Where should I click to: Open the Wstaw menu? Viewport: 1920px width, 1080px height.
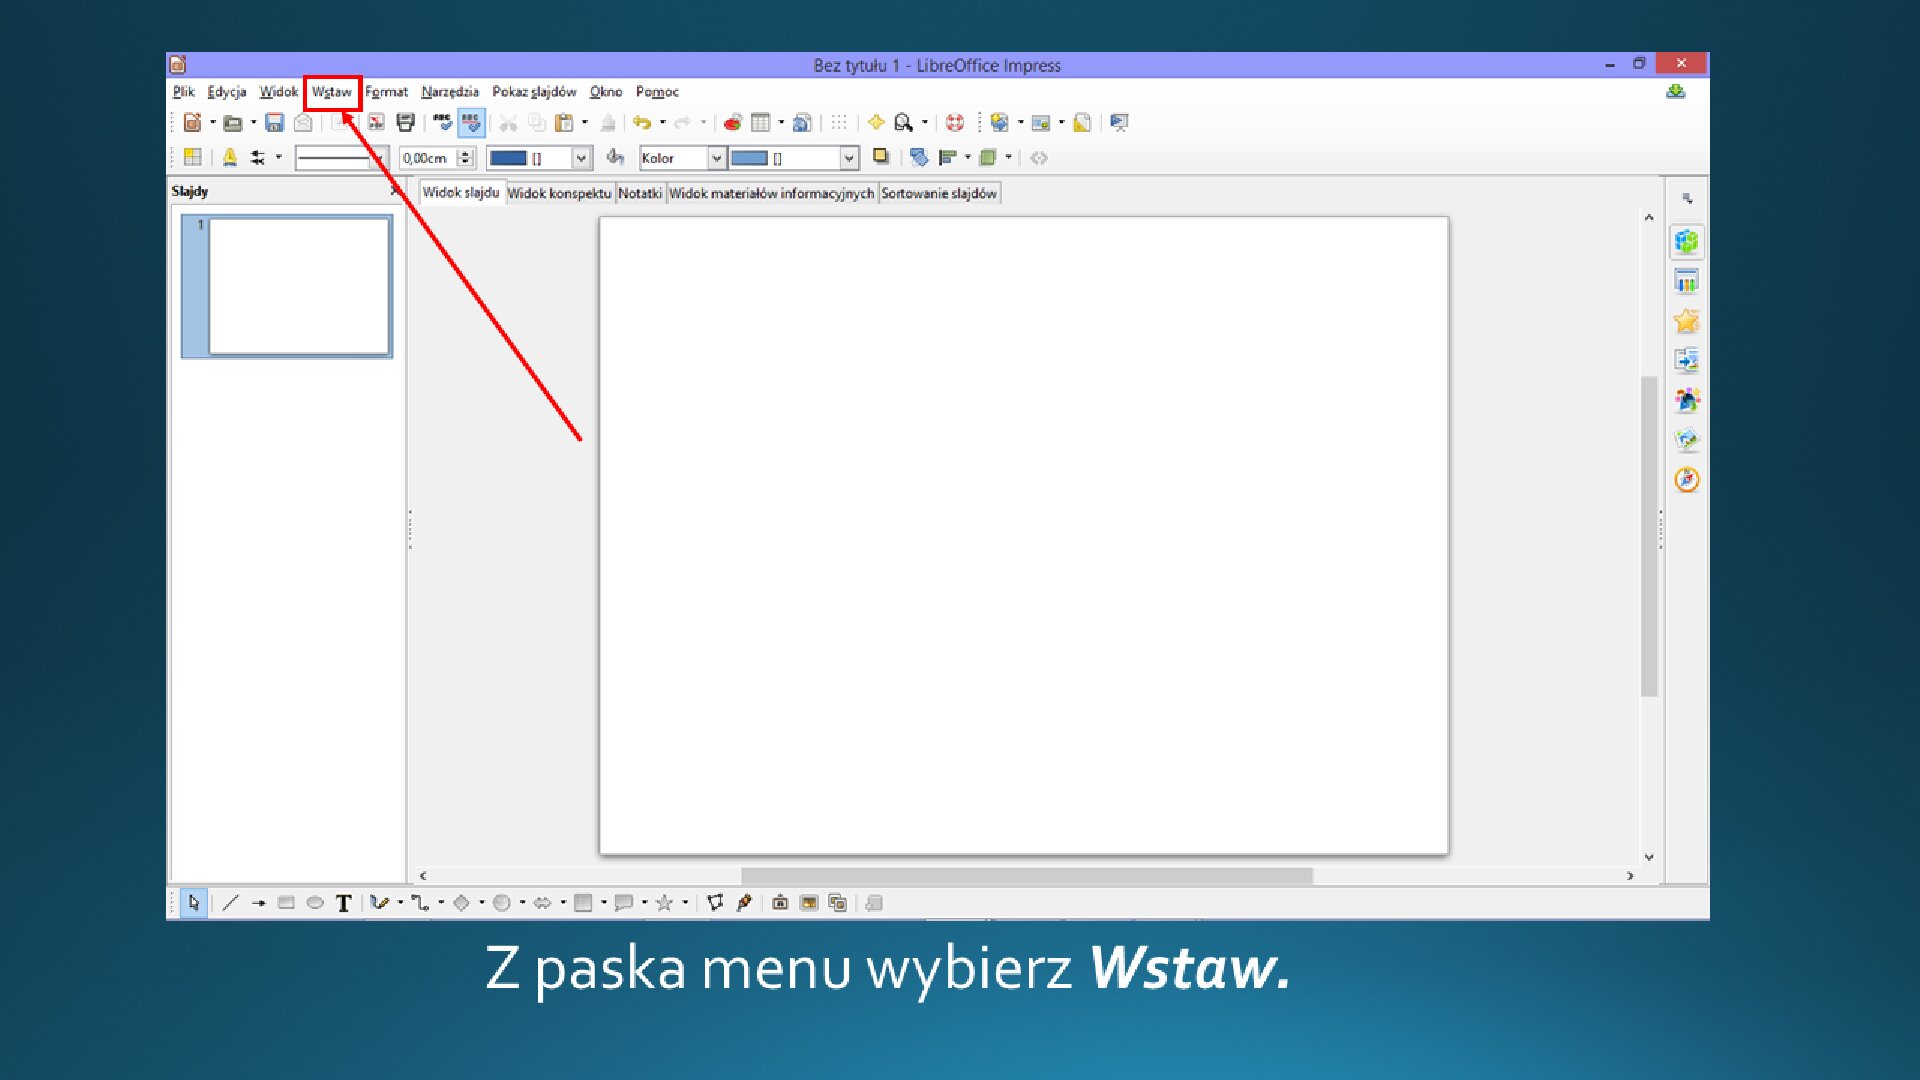331,91
